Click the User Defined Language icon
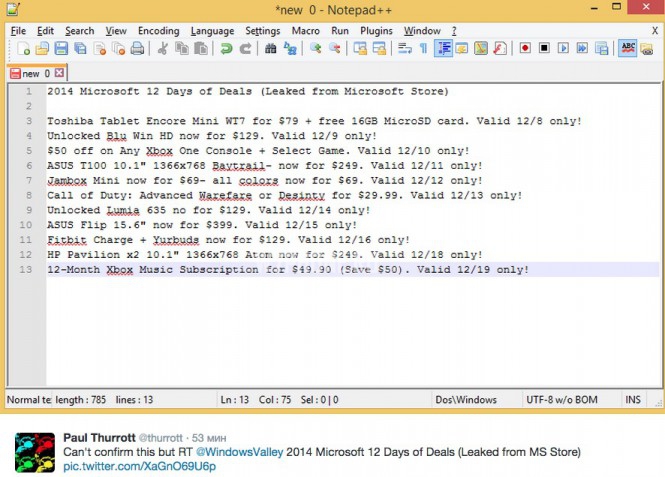 click(x=462, y=49)
